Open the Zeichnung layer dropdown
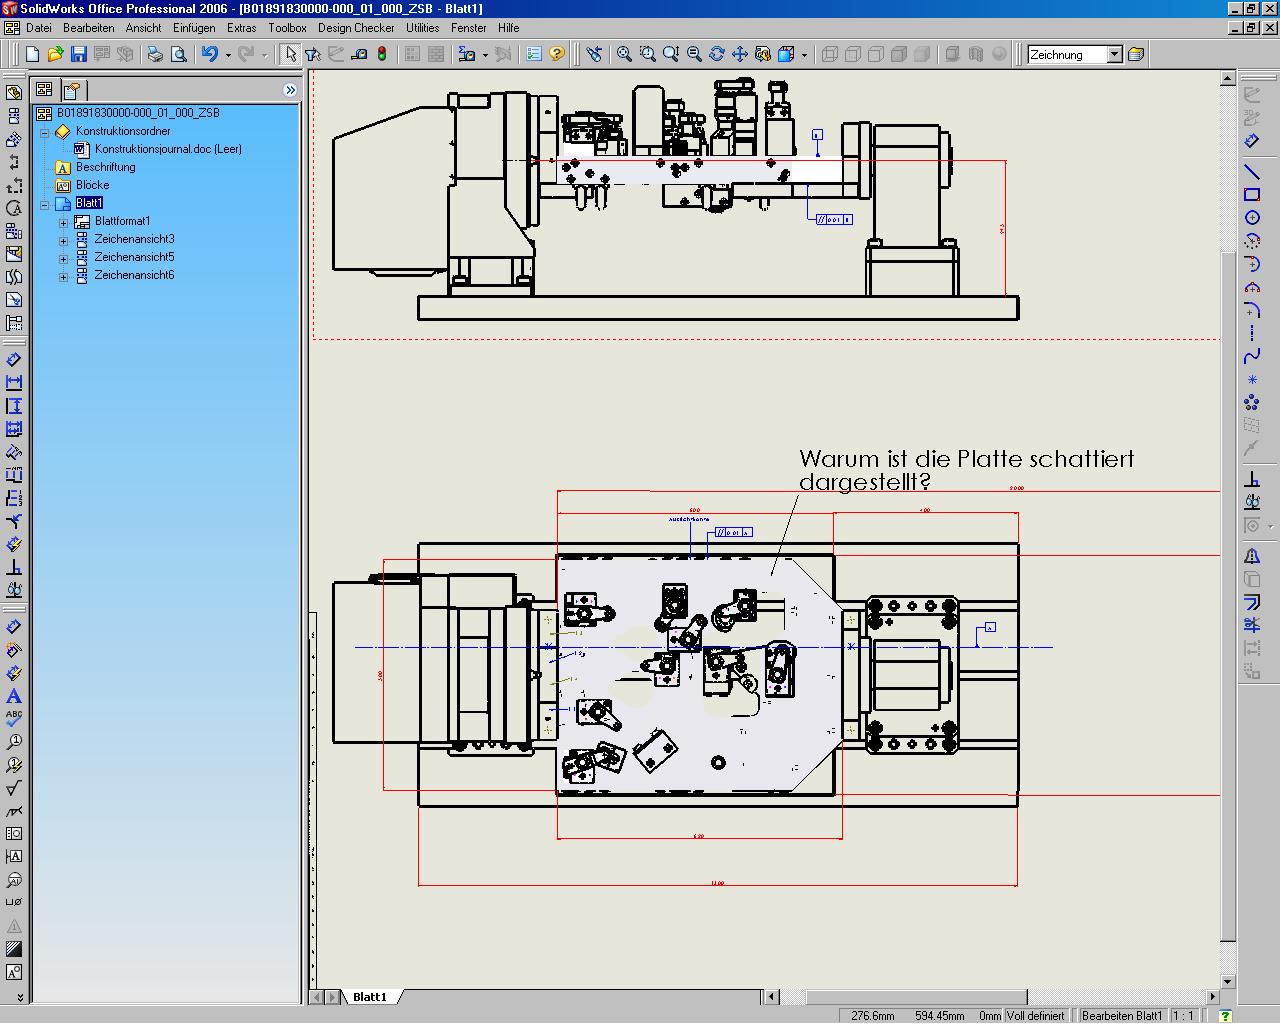1280x1024 pixels. [x=1114, y=55]
